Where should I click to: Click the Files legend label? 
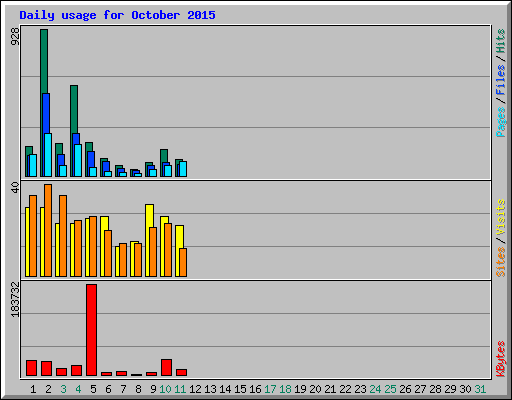tap(500, 80)
